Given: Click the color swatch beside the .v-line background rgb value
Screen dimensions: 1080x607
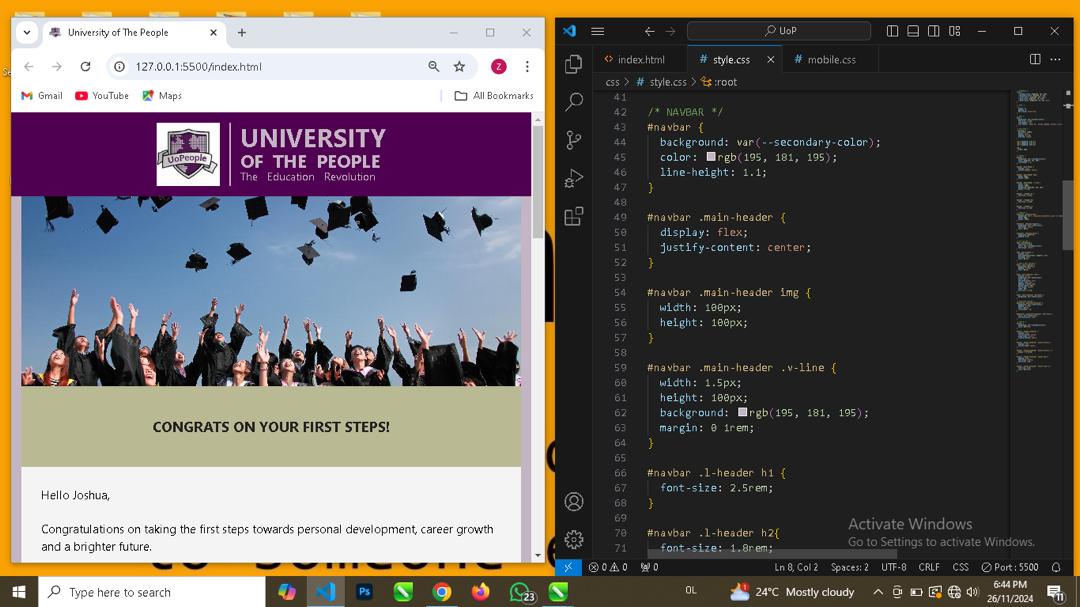Looking at the screenshot, I should tap(743, 412).
